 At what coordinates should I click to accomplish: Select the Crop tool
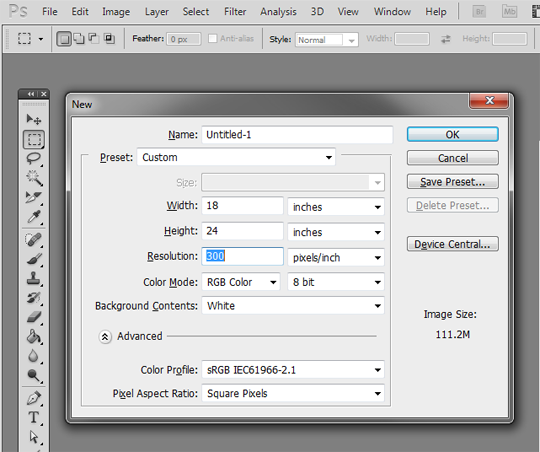(x=34, y=197)
